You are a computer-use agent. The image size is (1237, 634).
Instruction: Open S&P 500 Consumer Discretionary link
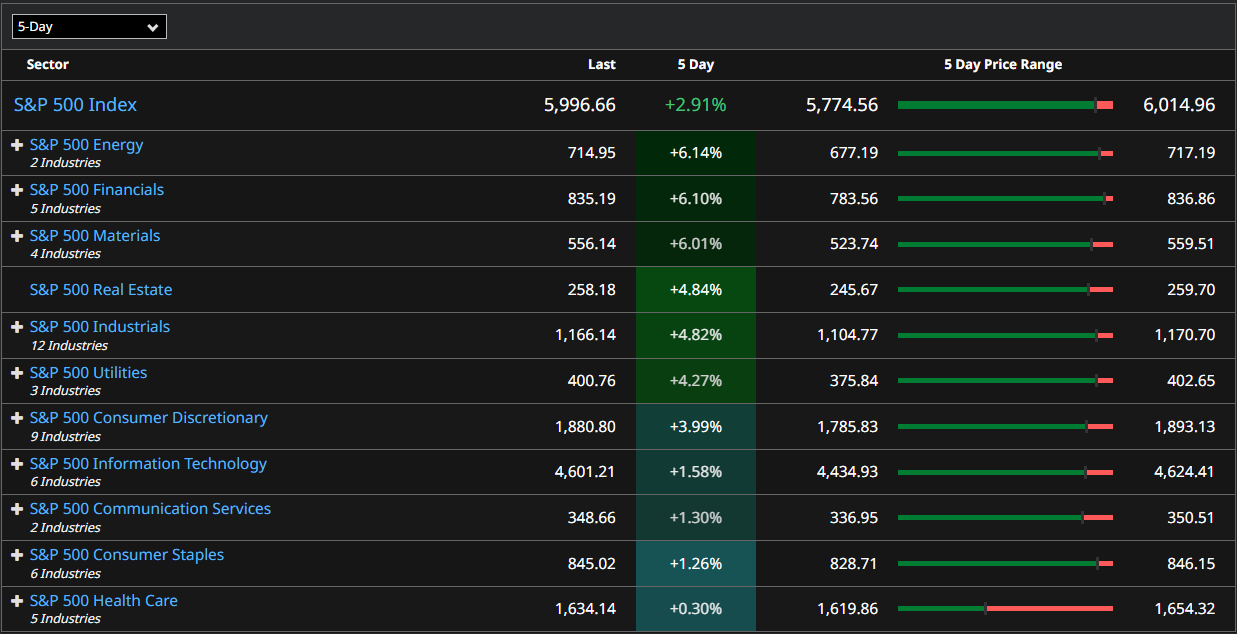[x=149, y=418]
